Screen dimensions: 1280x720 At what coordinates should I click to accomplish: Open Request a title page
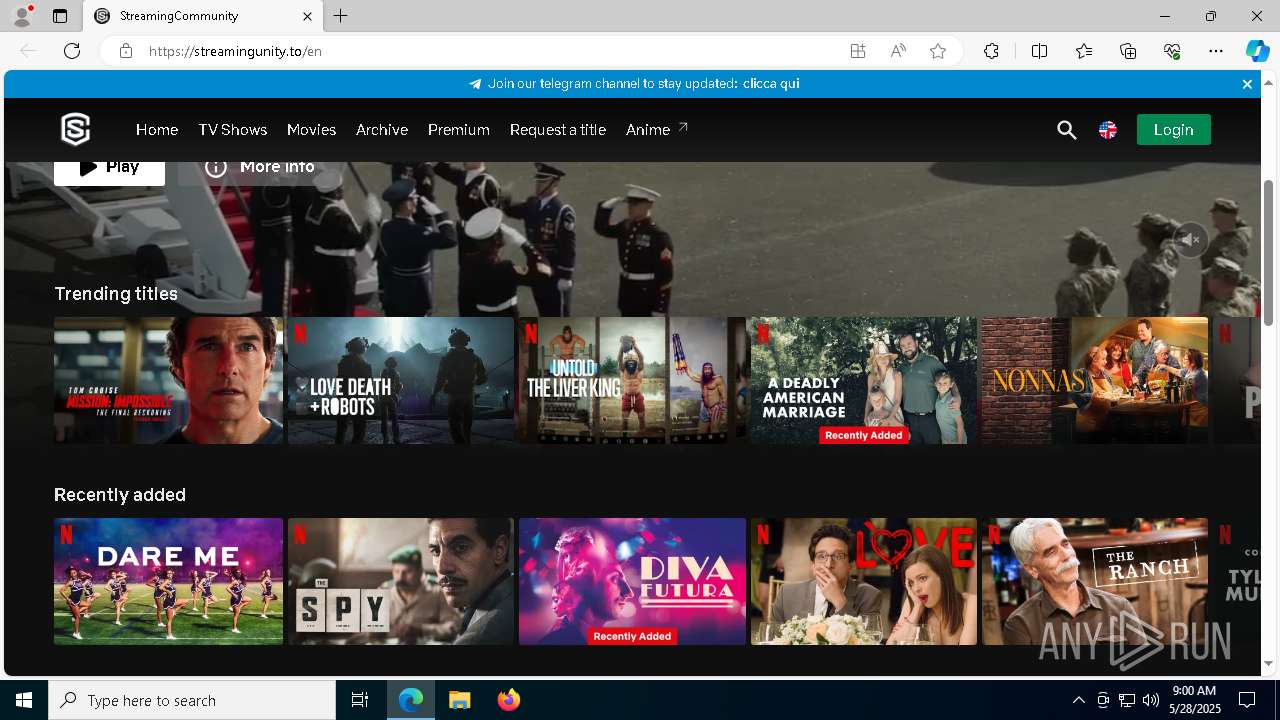pos(558,130)
